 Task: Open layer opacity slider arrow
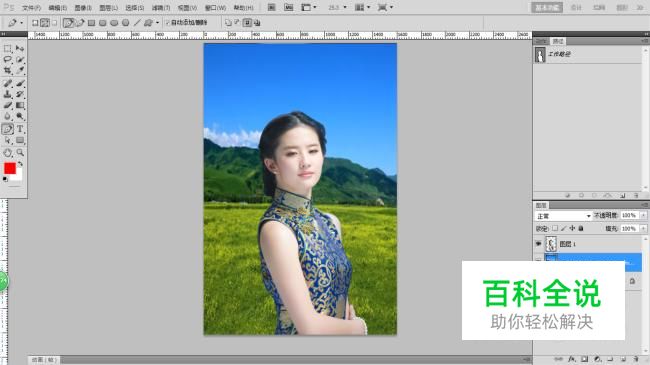pyautogui.click(x=643, y=215)
